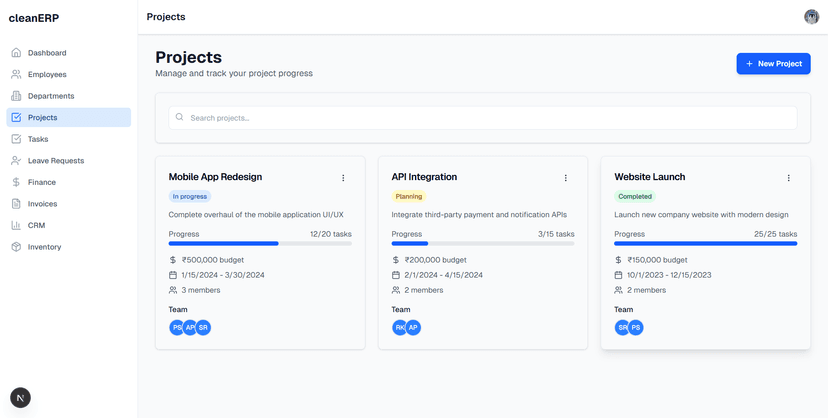Viewport: 828px width, 418px height.
Task: Click the CRM bar chart icon
Action: point(16,225)
